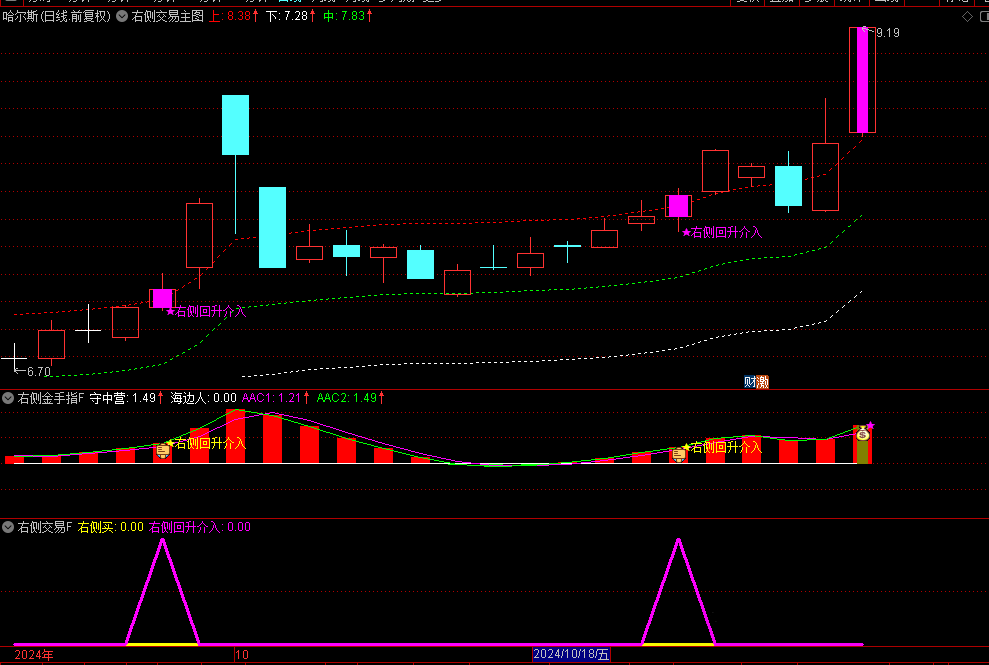Click the second note icon in 右侧金手指F panel

point(679,454)
